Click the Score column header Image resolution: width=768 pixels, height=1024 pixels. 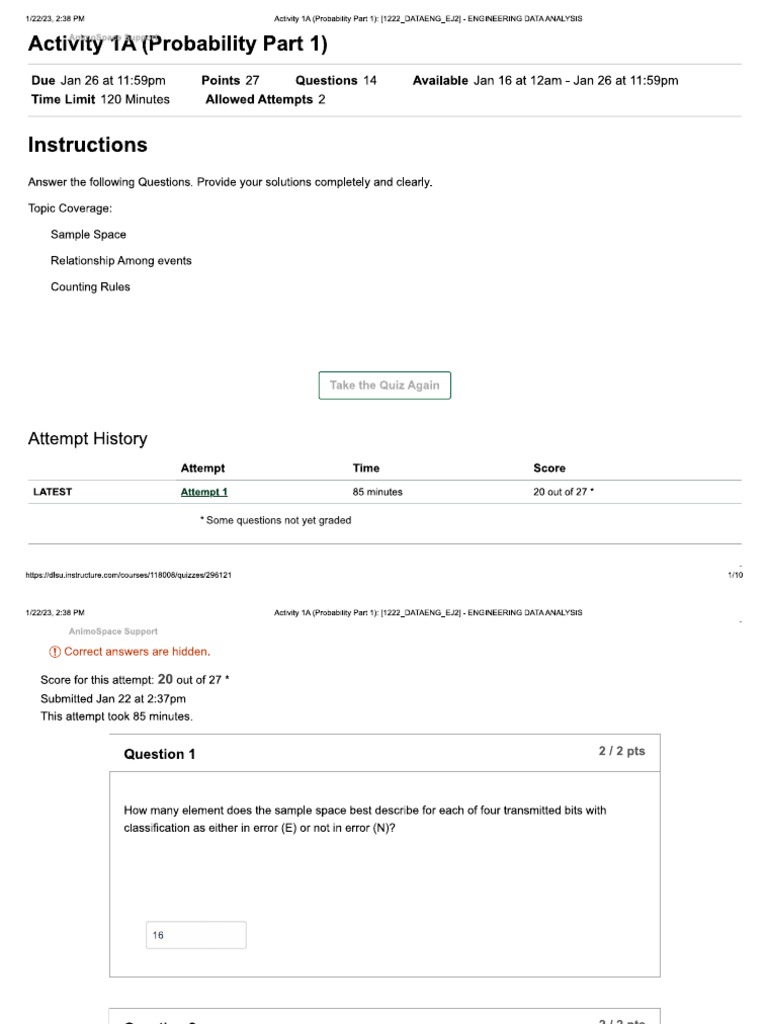549,468
